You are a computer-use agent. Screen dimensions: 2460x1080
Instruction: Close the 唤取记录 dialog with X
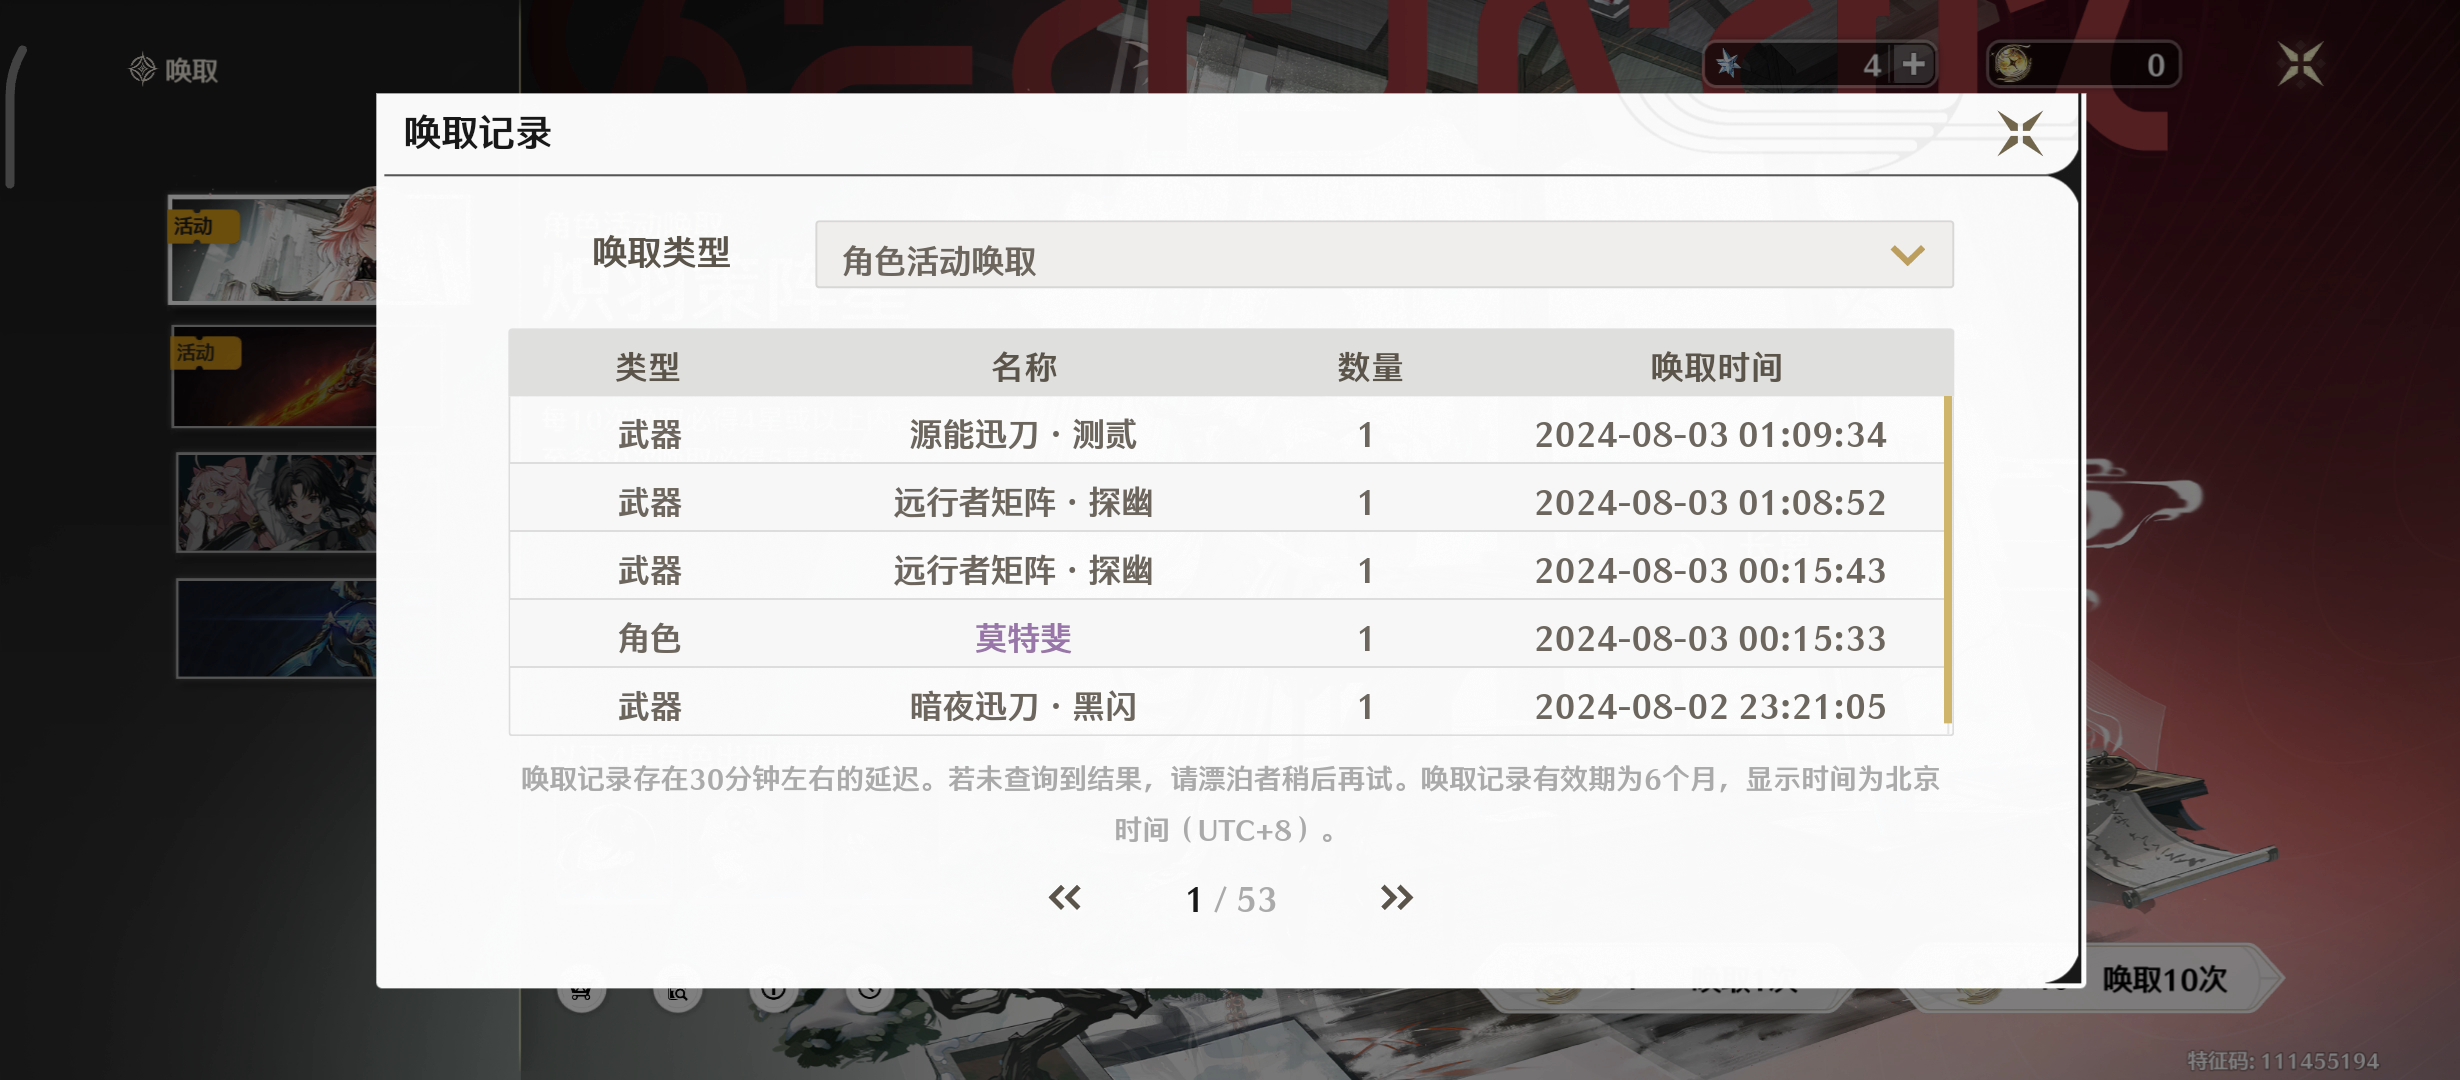click(2019, 134)
